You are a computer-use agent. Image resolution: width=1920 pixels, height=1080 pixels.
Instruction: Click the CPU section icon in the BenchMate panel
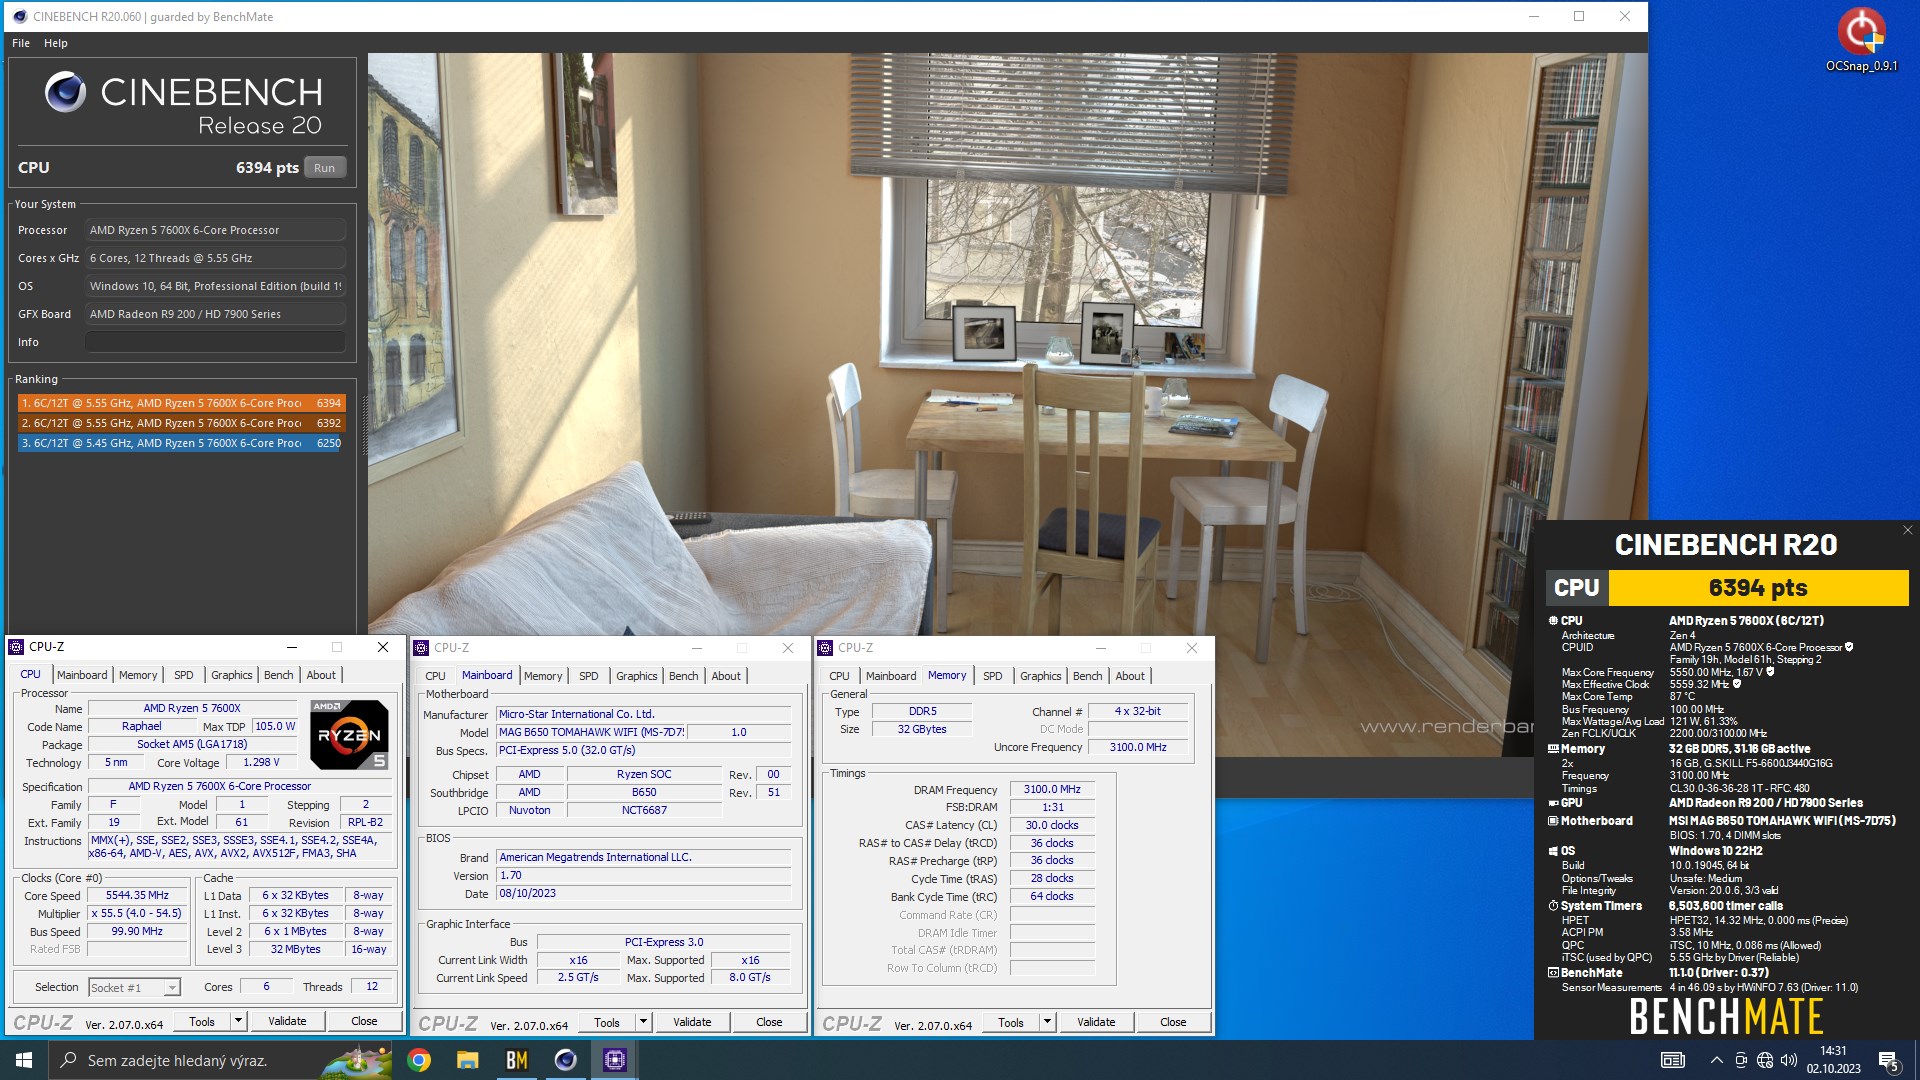tap(1553, 621)
